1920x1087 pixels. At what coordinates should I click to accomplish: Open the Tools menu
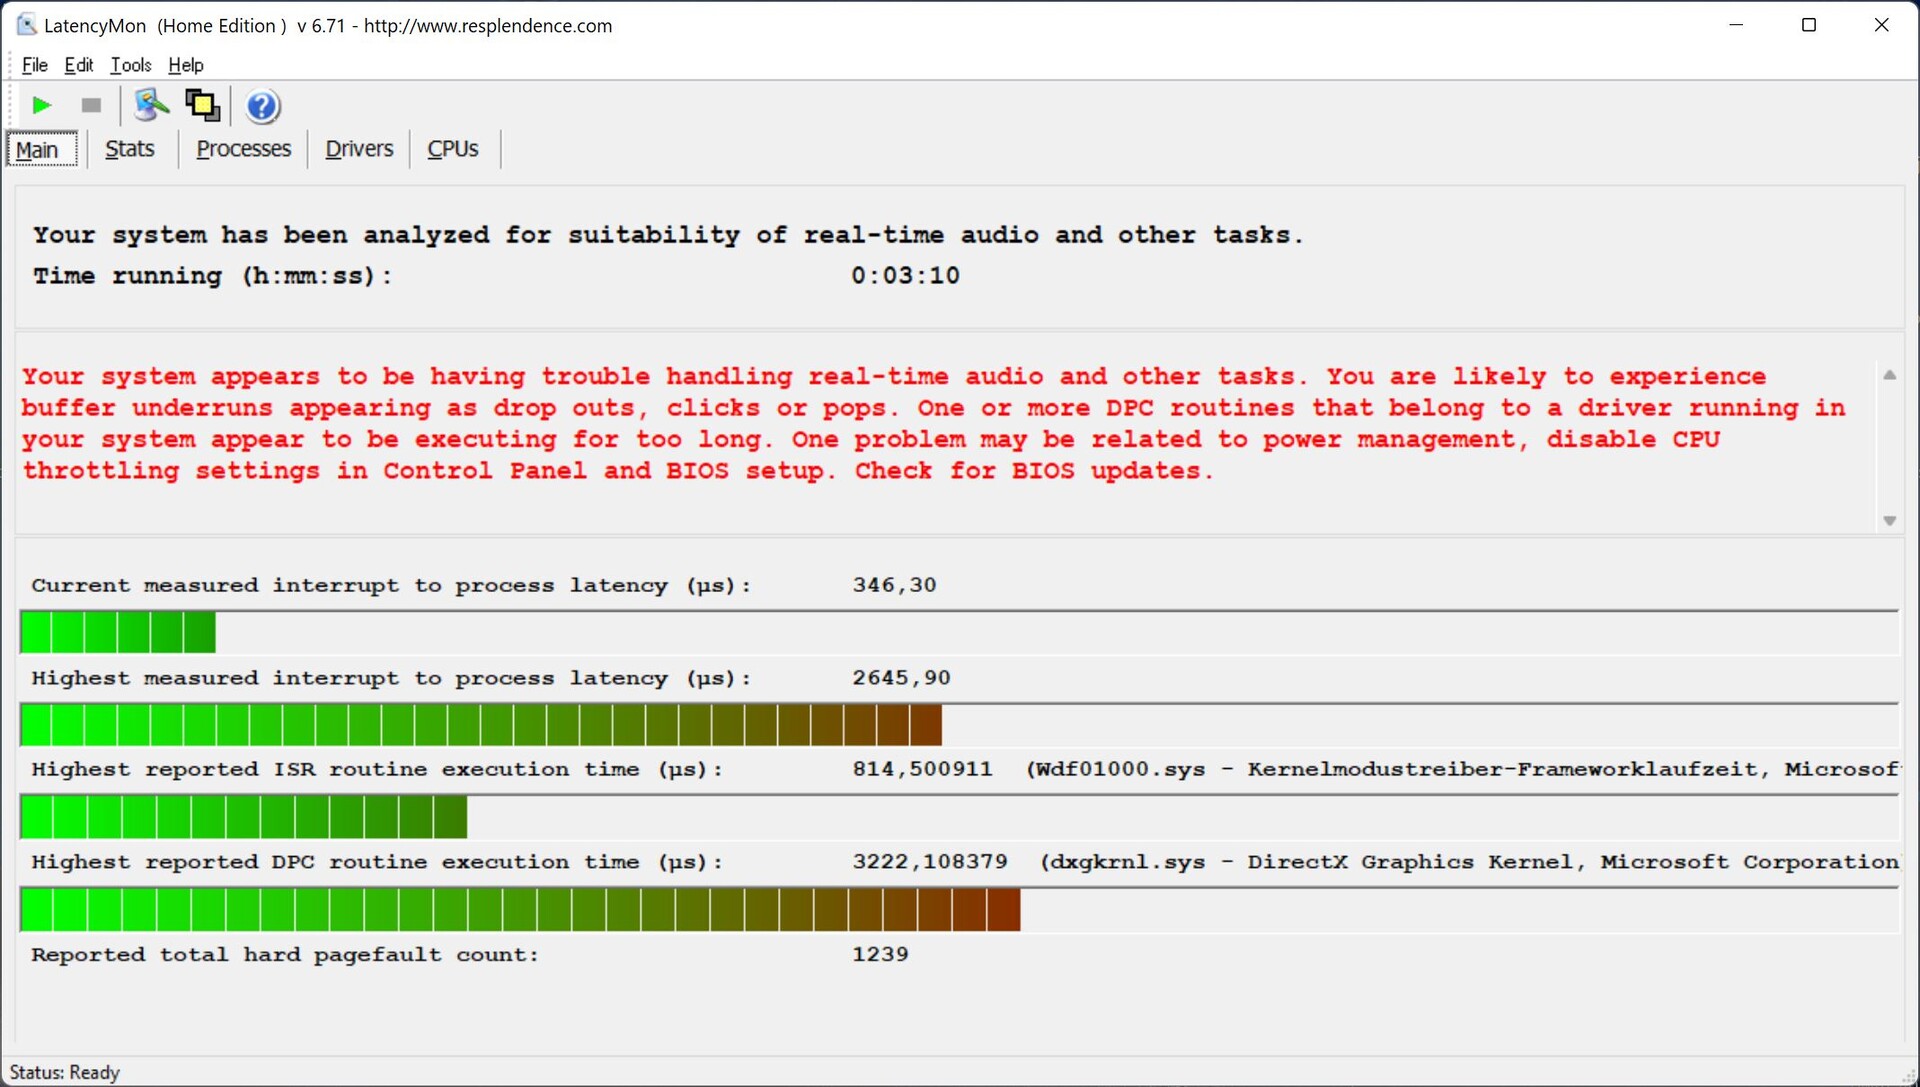pyautogui.click(x=130, y=65)
